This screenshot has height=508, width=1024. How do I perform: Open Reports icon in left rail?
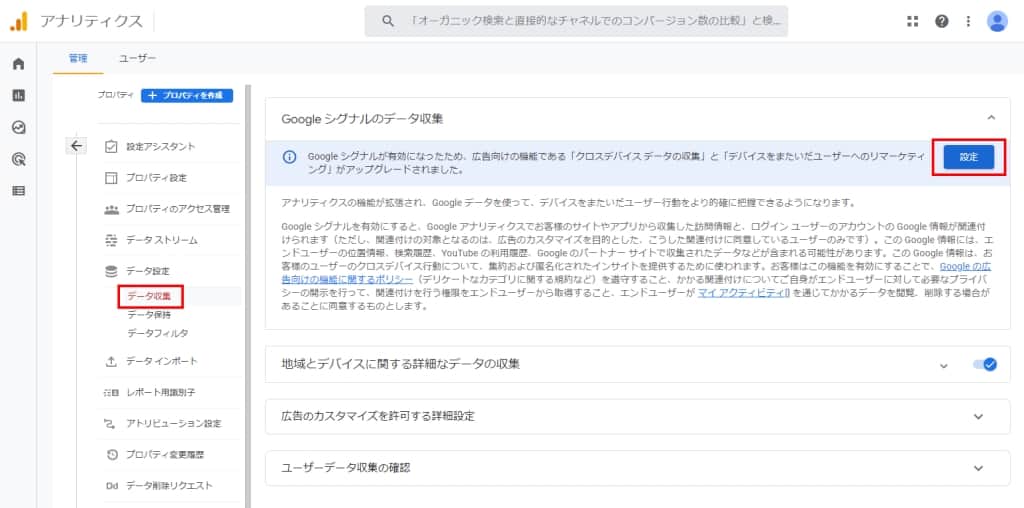pos(18,95)
